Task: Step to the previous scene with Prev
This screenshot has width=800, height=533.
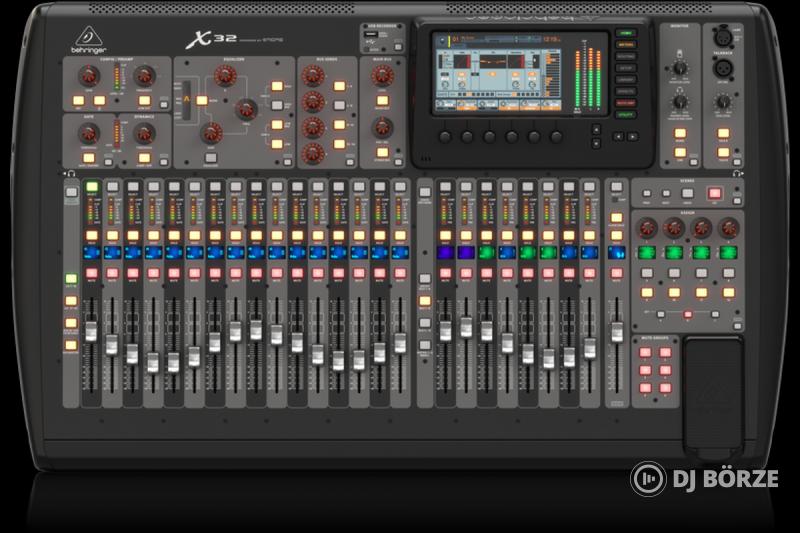Action: [646, 194]
